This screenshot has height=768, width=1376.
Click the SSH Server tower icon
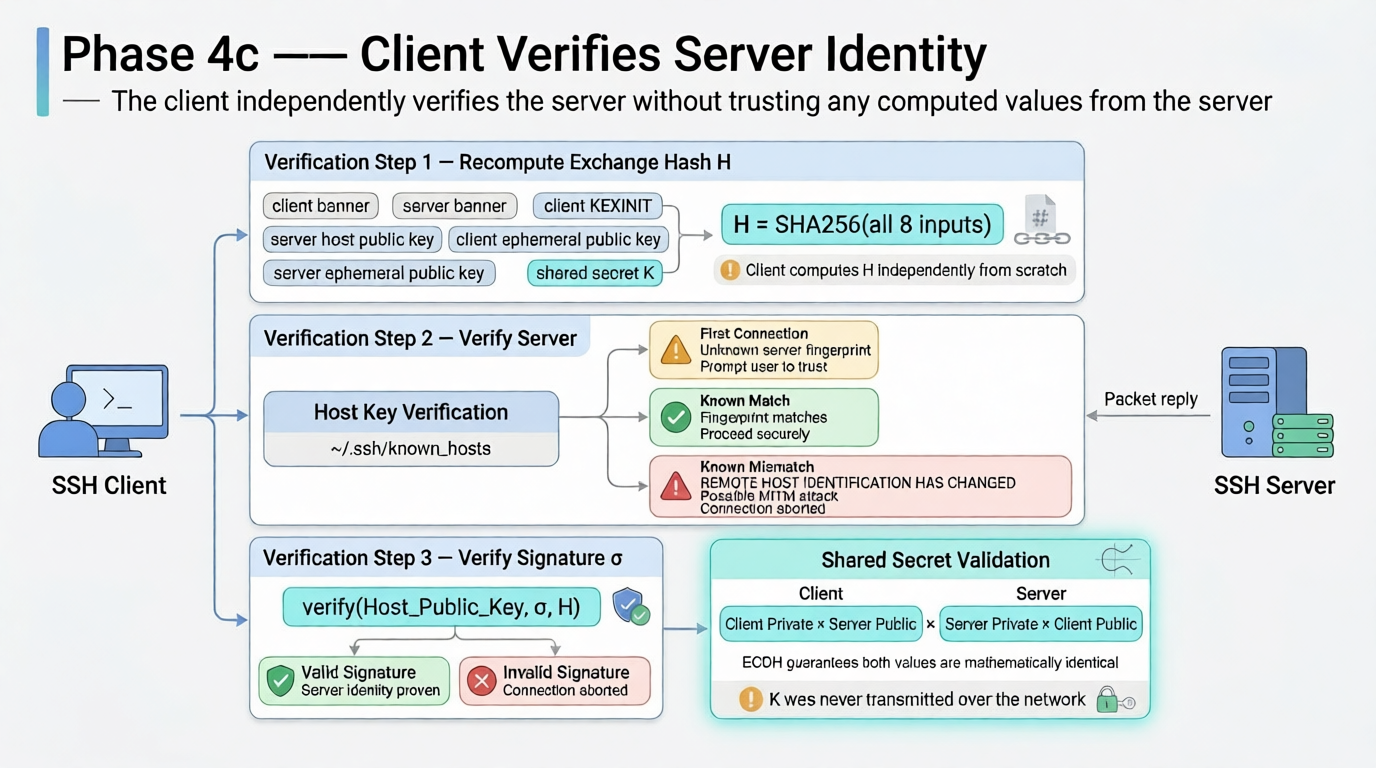tap(1277, 402)
